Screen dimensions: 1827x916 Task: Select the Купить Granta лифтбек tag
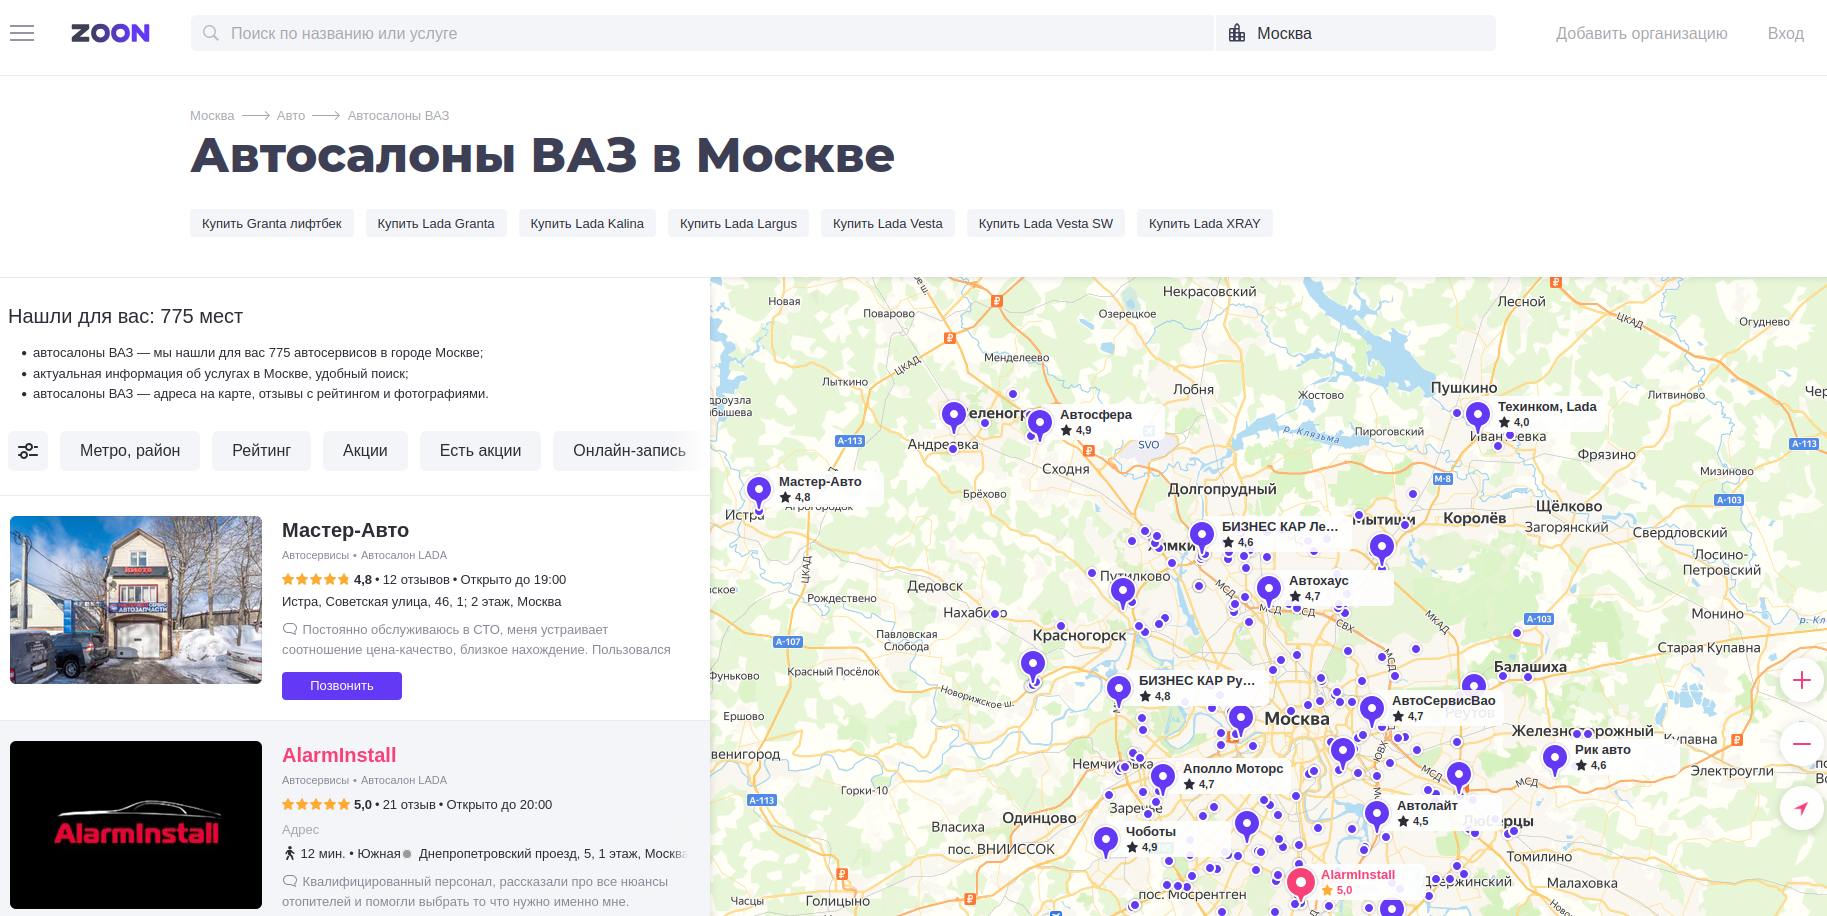272,223
